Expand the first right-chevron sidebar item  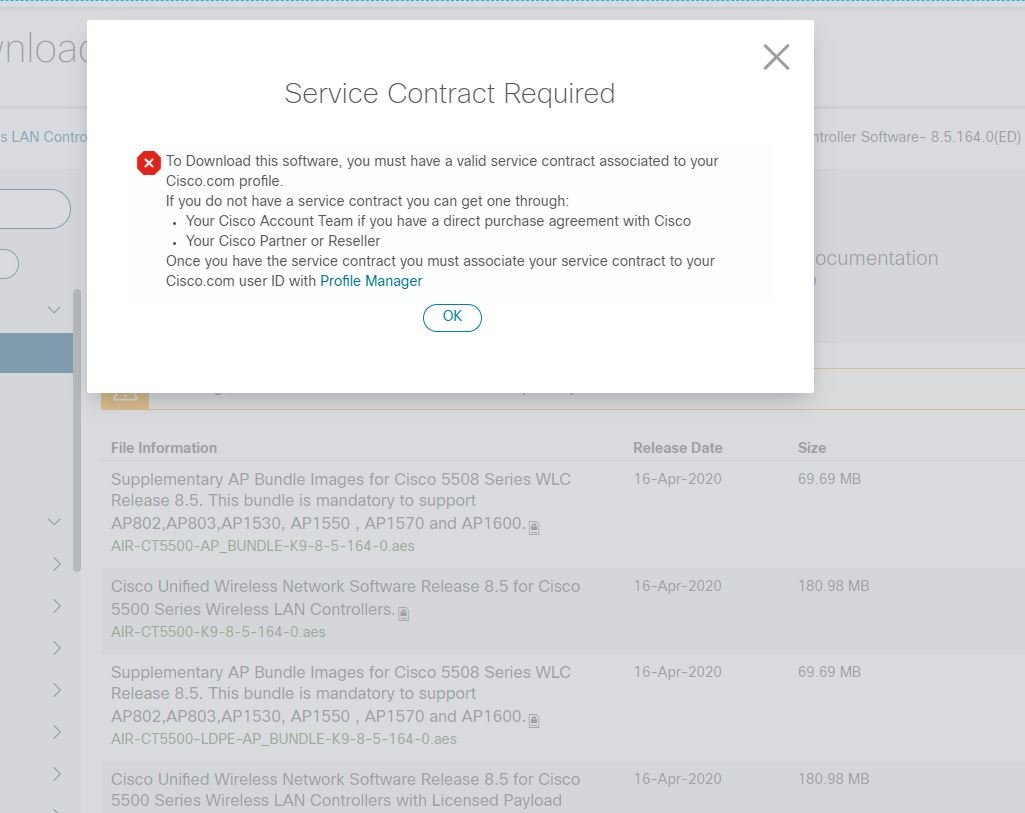coord(57,564)
